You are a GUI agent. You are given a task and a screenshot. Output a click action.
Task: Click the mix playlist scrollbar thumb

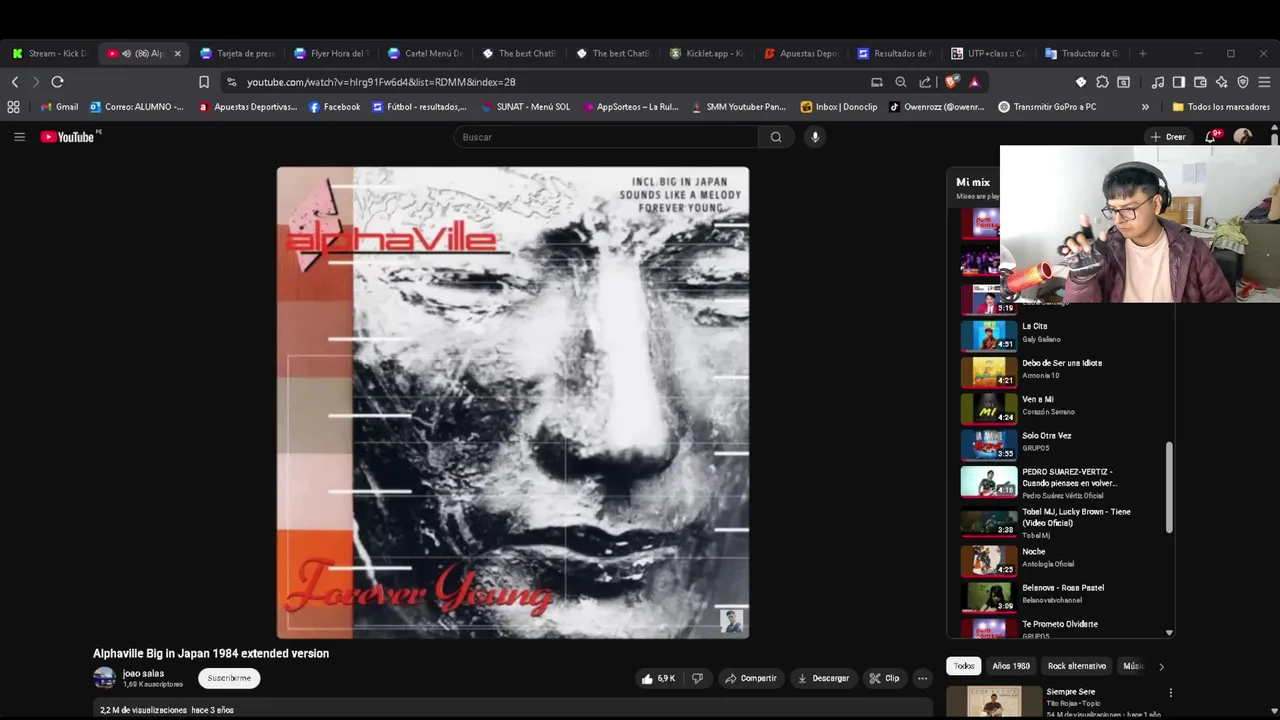coord(1169,488)
